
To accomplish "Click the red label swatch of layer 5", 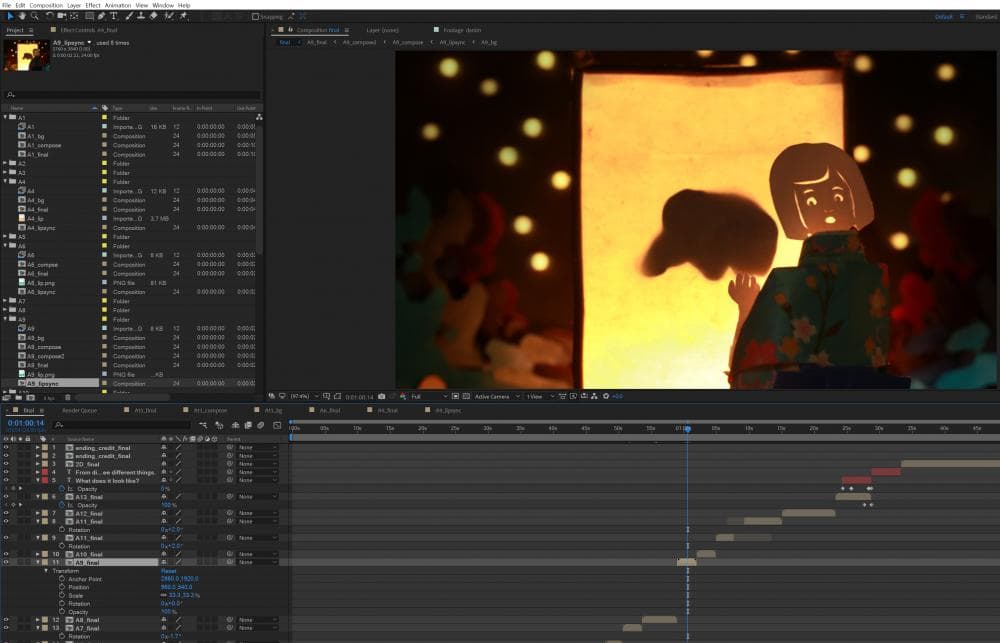I will click(45, 481).
